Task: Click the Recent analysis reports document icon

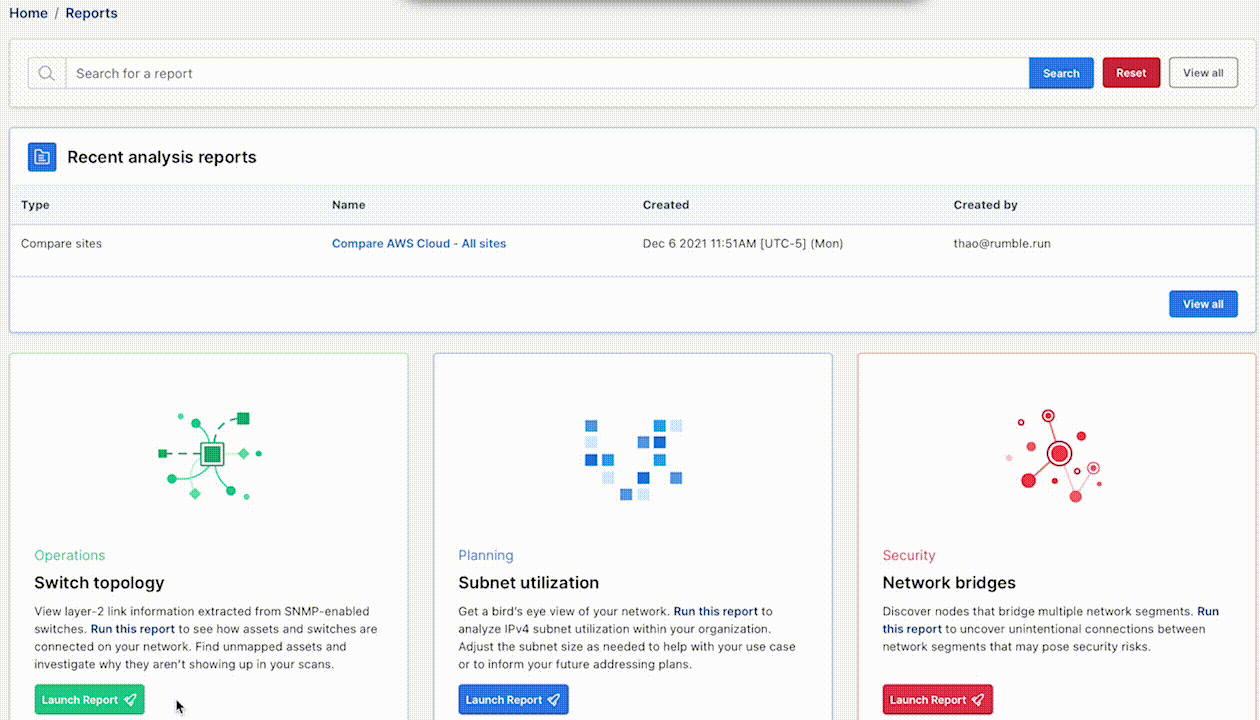Action: pos(42,157)
